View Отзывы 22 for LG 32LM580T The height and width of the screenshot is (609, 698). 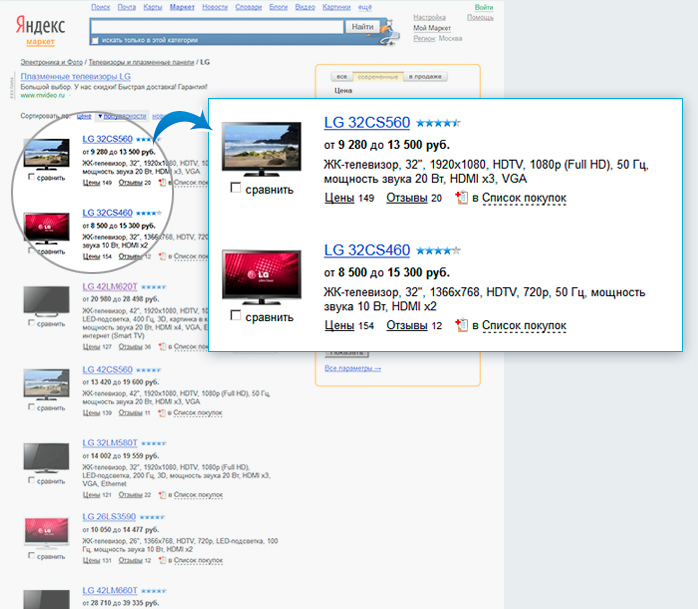coord(134,495)
